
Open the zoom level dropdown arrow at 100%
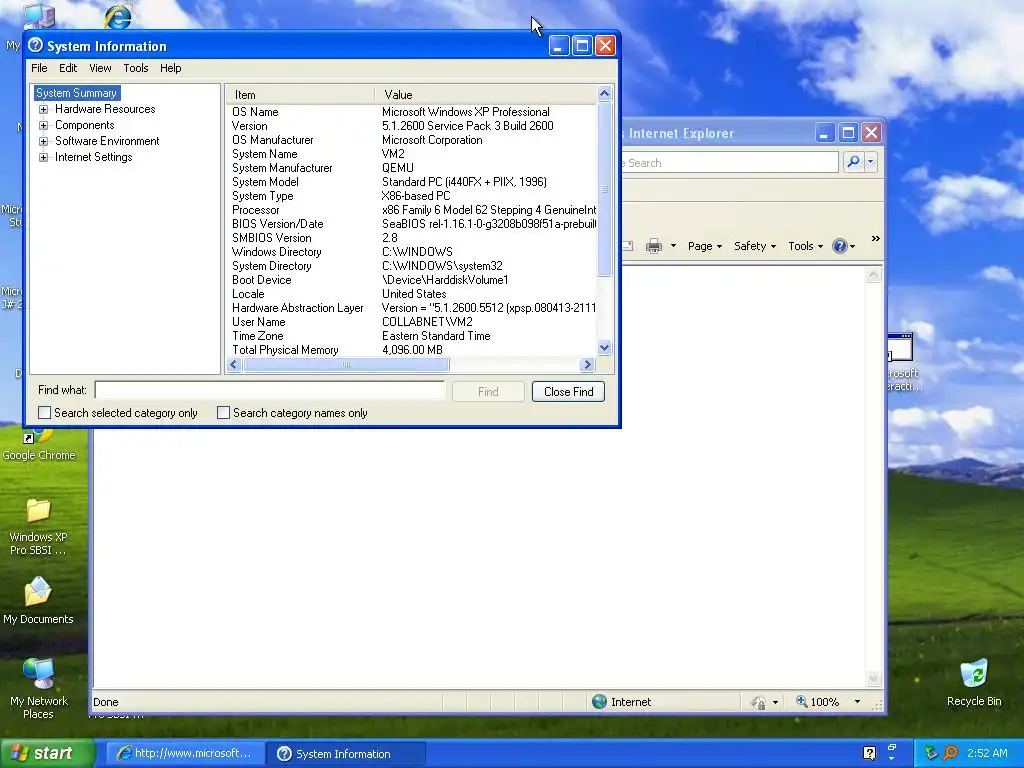pyautogui.click(x=857, y=702)
